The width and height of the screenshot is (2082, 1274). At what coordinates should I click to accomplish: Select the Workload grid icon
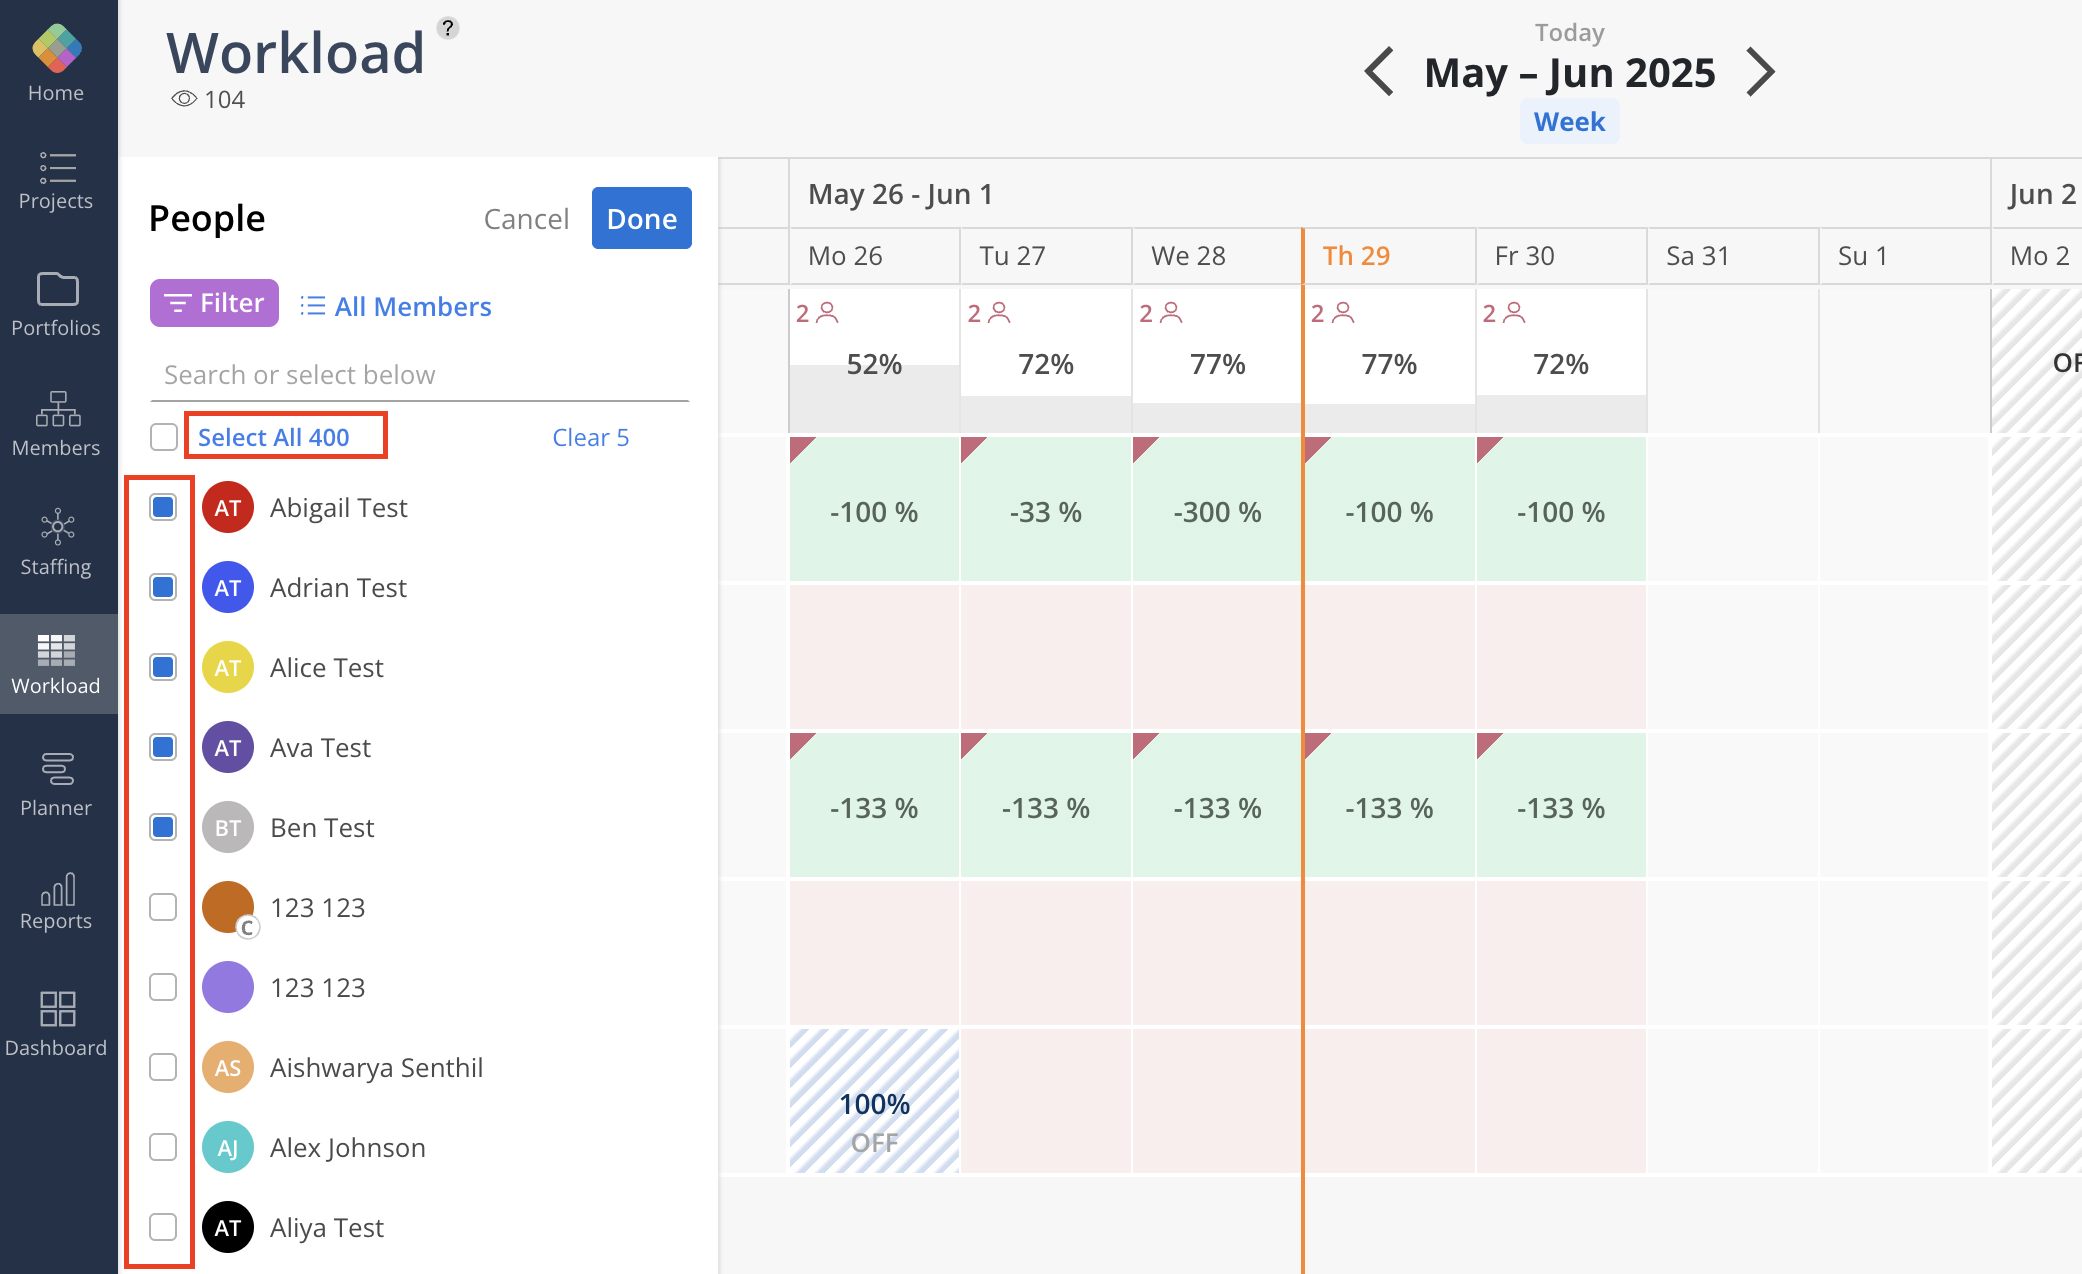tap(56, 650)
